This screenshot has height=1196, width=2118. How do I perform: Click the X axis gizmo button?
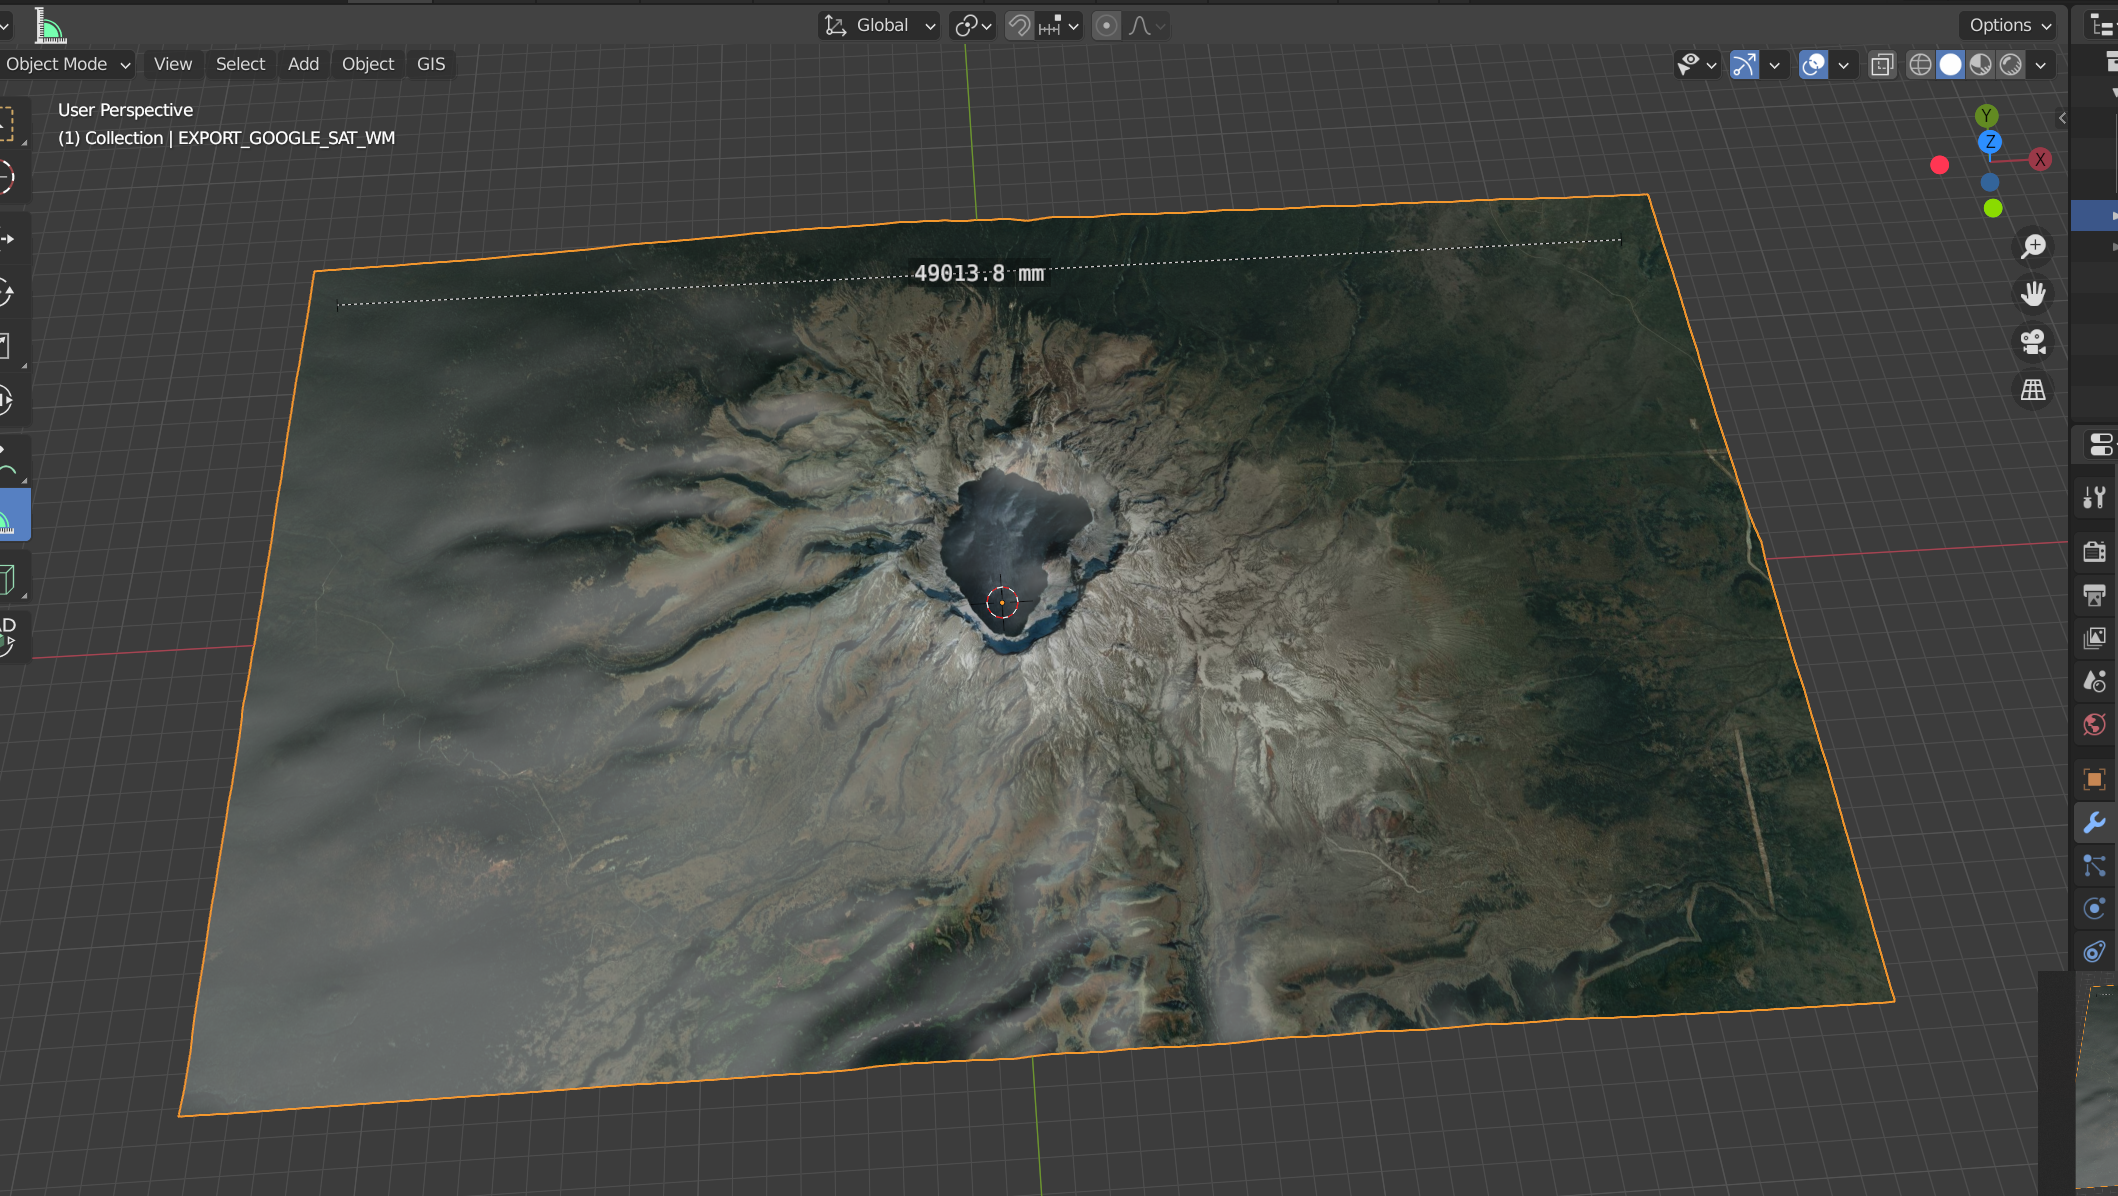click(2040, 160)
